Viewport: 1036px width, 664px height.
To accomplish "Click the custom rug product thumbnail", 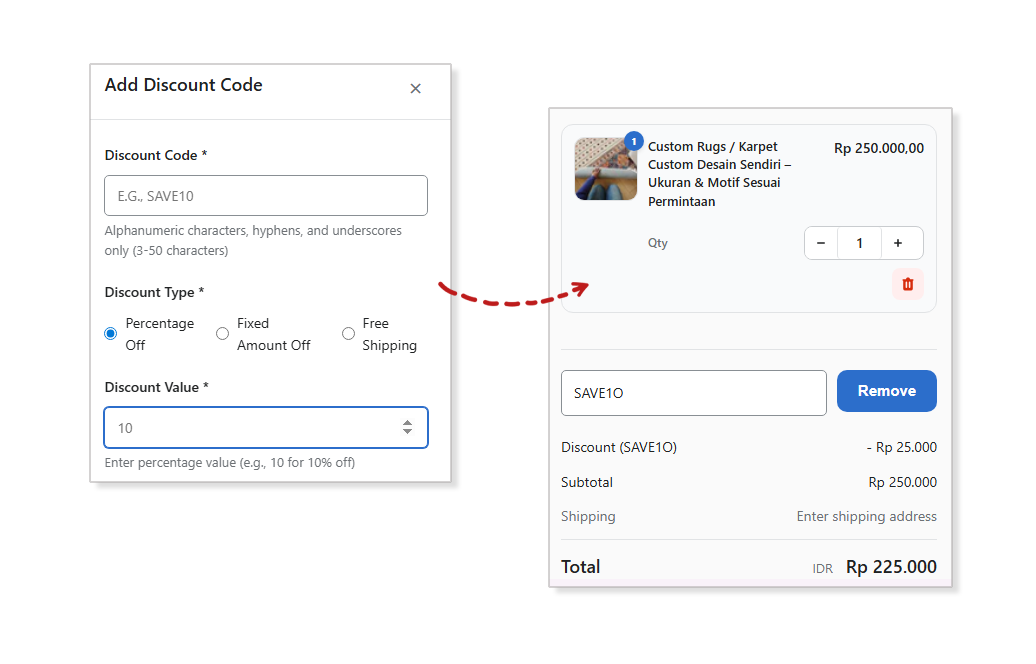I will click(604, 170).
